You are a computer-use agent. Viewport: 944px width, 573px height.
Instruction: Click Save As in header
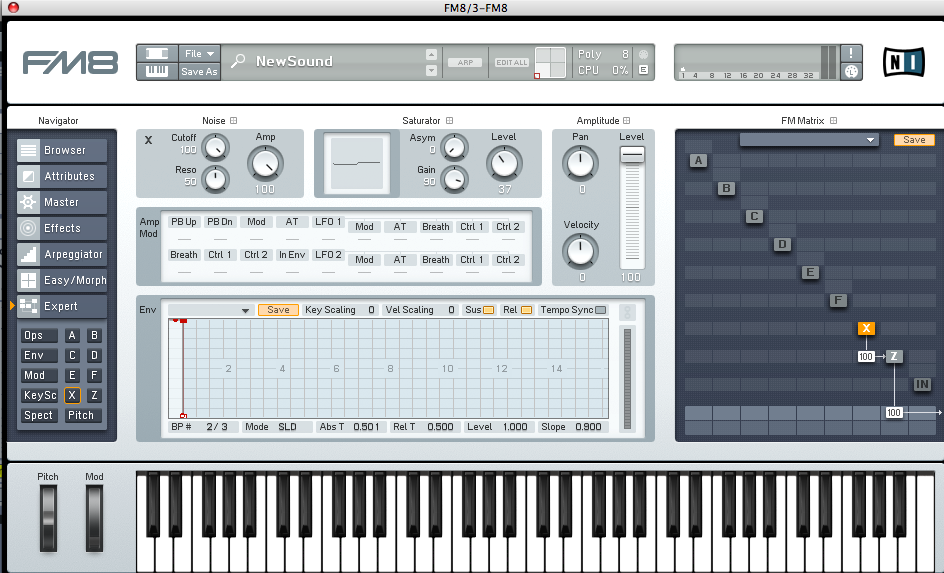coord(199,71)
